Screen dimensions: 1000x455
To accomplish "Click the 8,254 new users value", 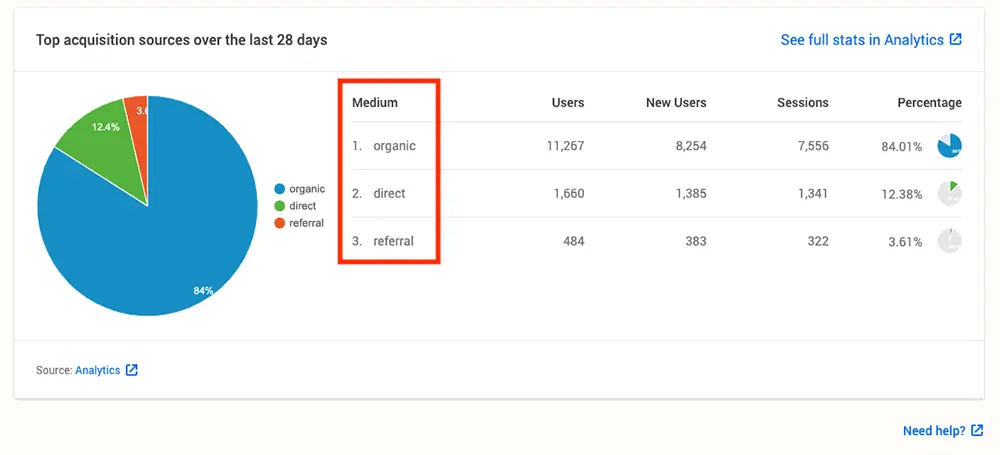I will [x=690, y=146].
